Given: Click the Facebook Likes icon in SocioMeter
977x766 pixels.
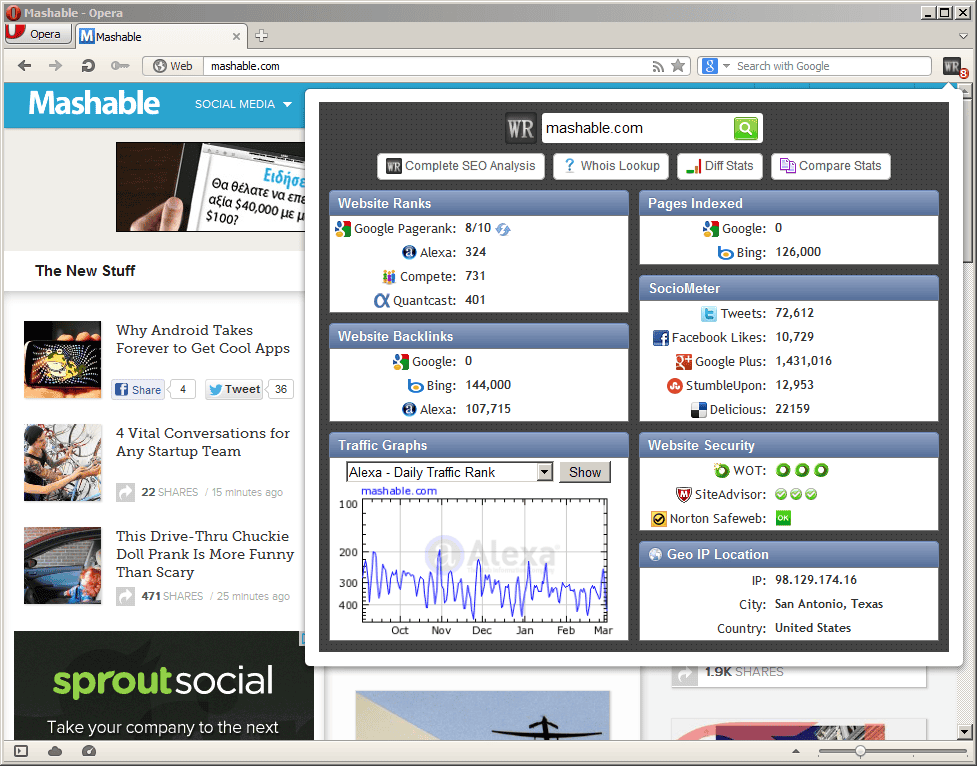Looking at the screenshot, I should point(660,338).
